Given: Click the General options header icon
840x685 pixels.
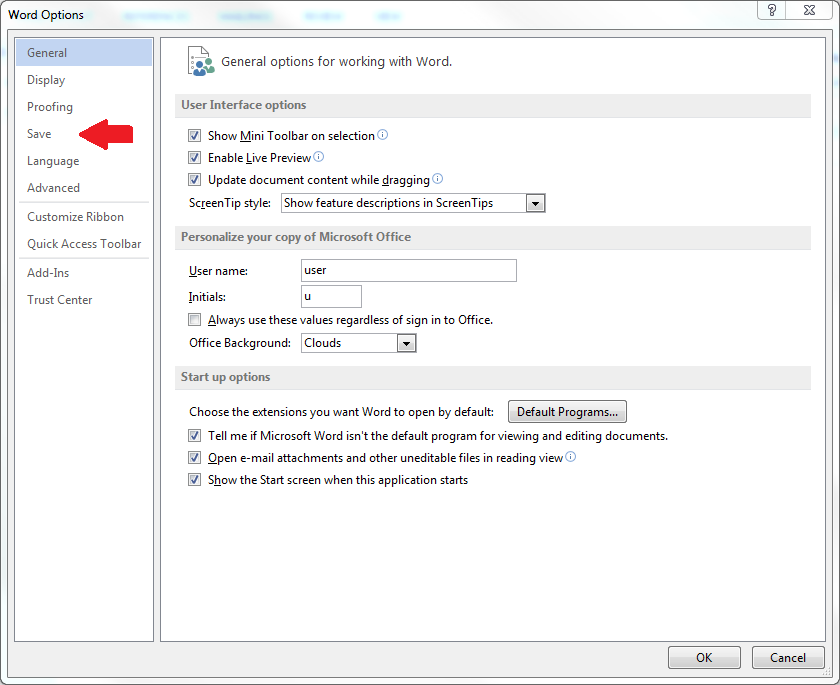Looking at the screenshot, I should click(x=200, y=61).
